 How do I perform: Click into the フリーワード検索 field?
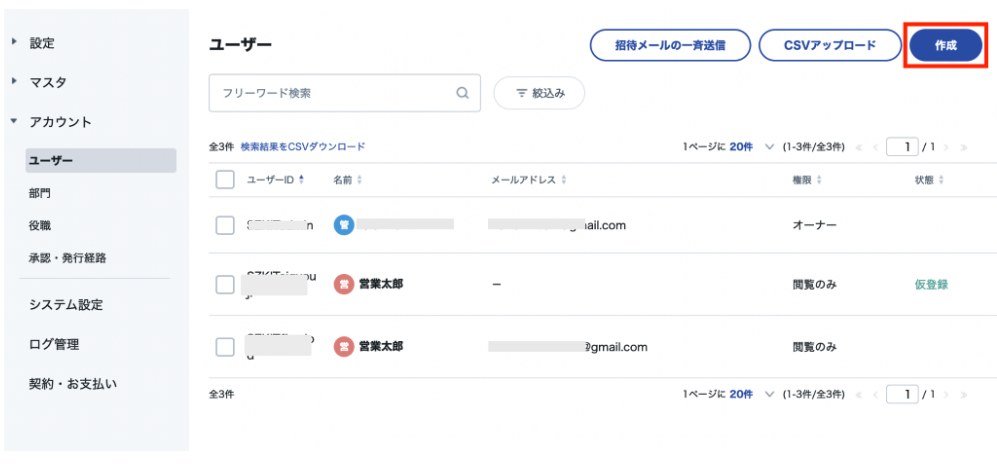345,93
